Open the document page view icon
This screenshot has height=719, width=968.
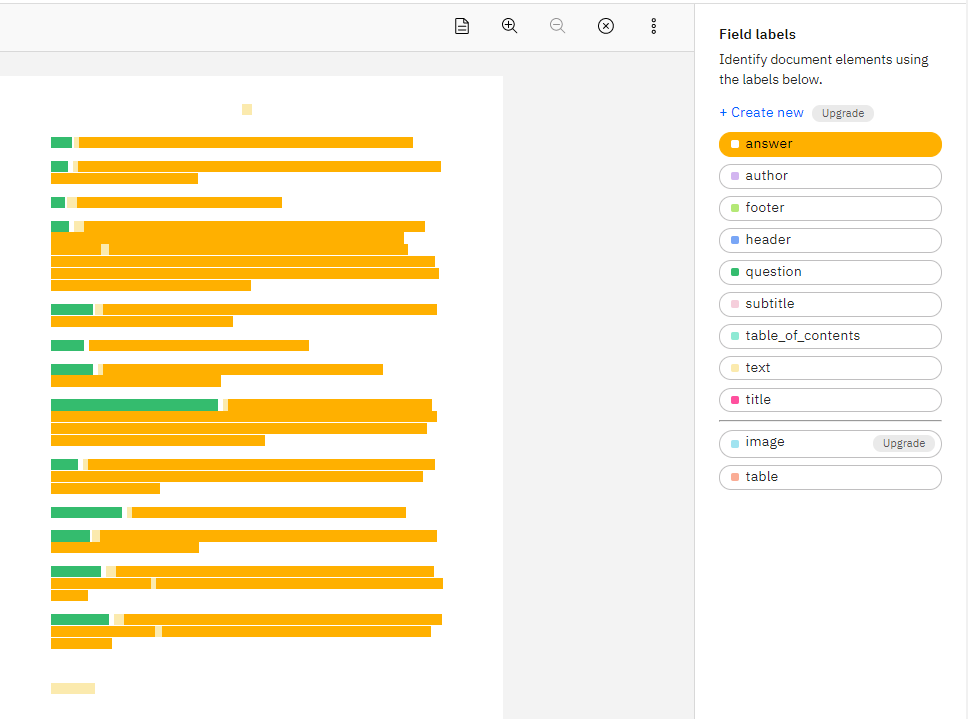pos(462,26)
